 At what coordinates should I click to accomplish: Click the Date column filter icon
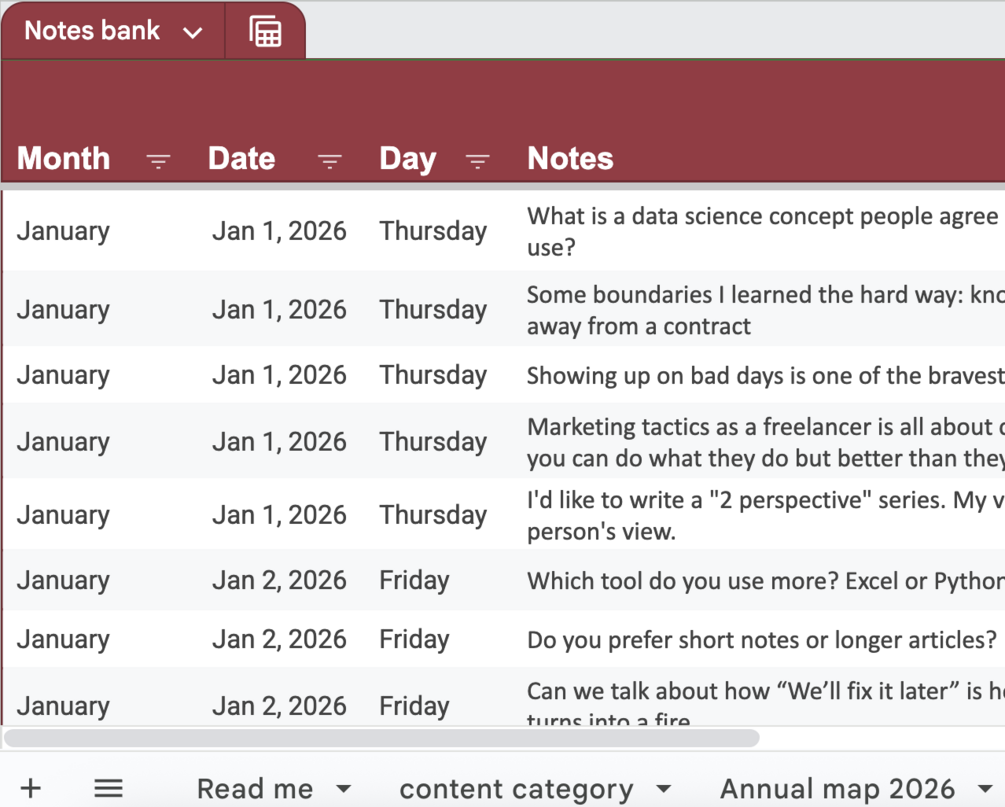point(329,160)
